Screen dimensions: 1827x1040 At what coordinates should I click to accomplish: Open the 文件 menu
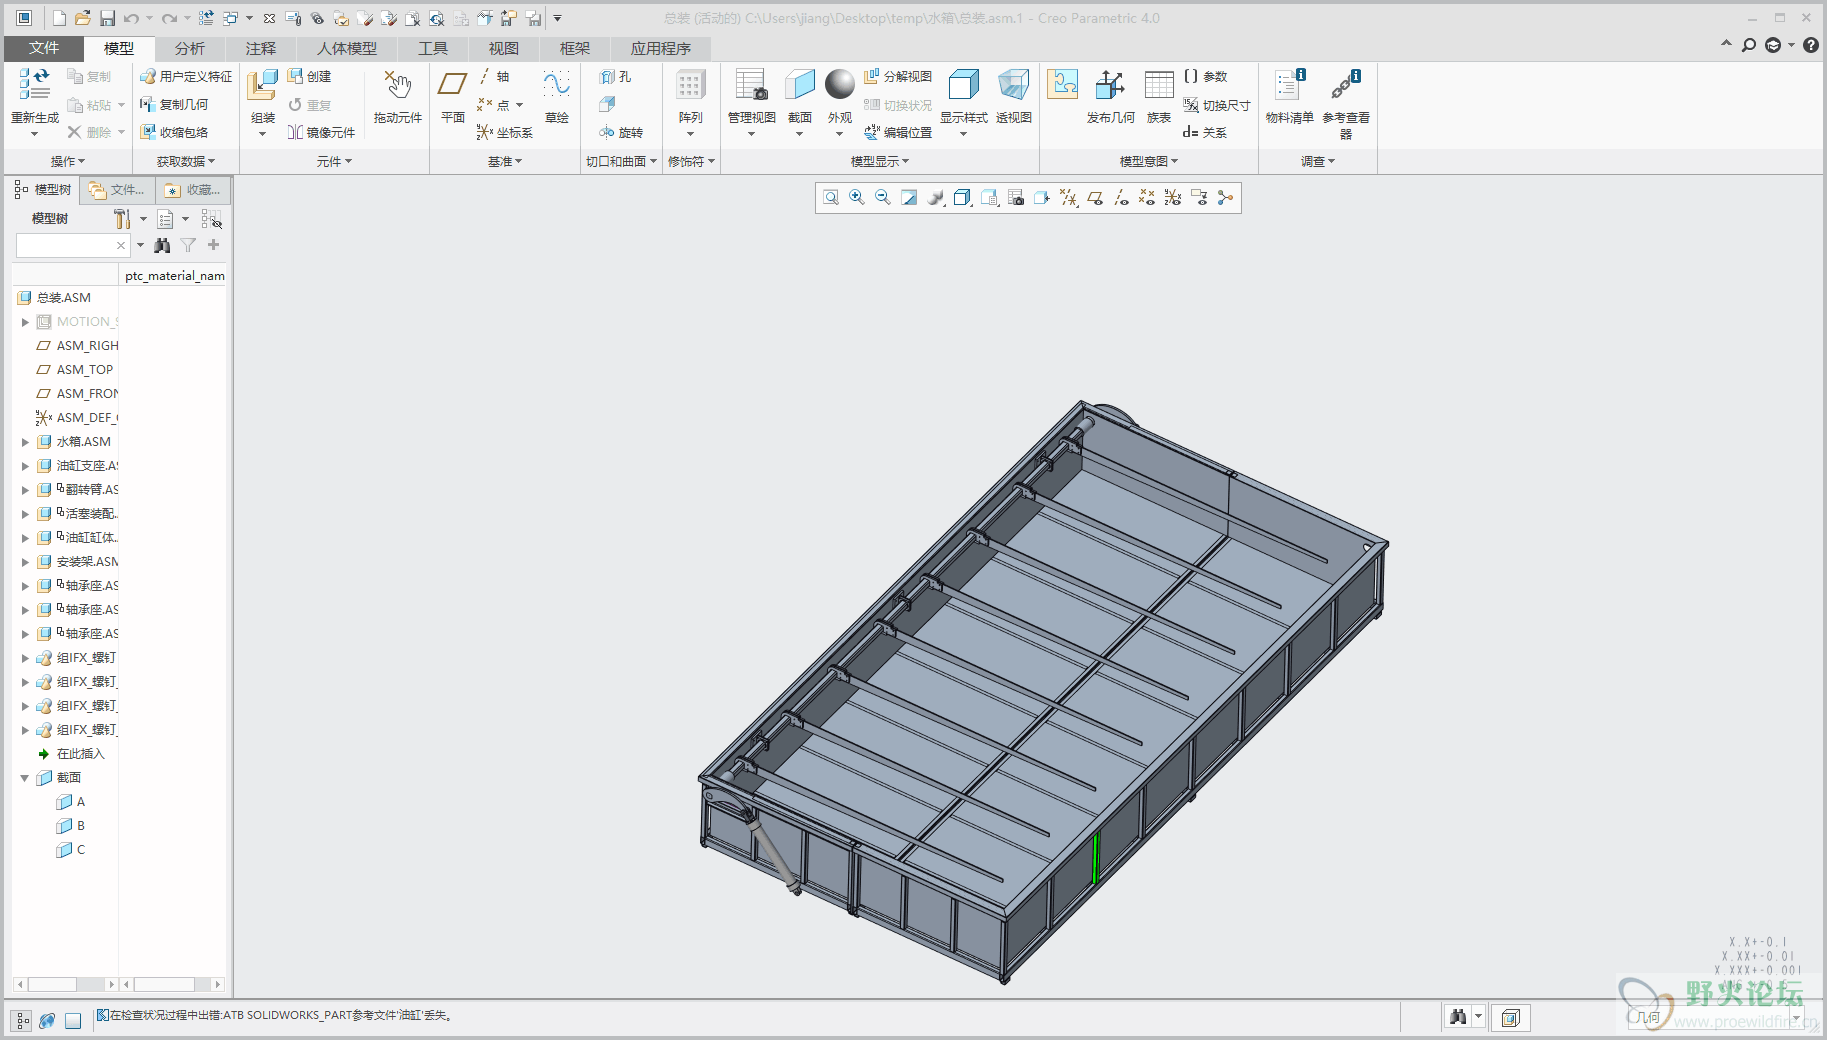[43, 48]
